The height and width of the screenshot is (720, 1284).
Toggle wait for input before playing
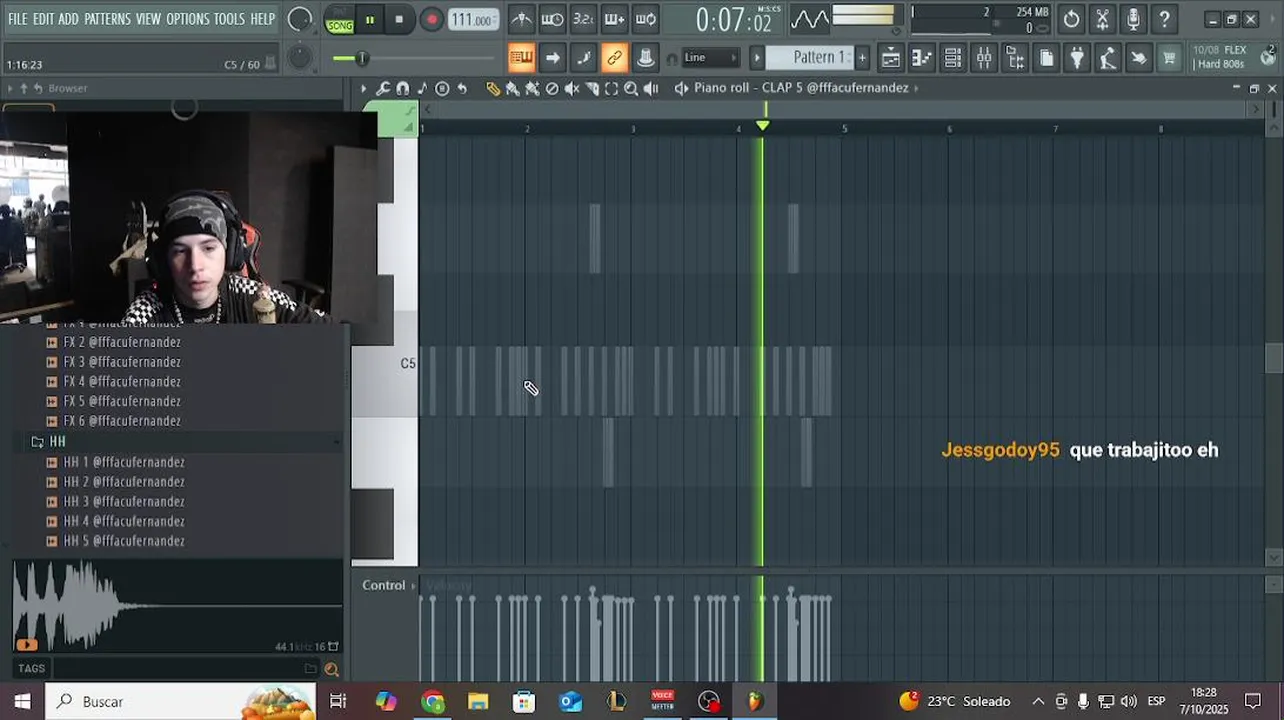coord(552,19)
